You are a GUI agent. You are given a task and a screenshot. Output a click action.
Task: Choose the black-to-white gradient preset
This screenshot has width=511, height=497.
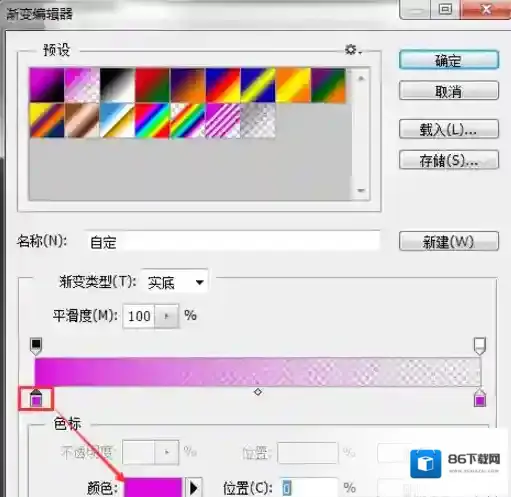pos(117,85)
